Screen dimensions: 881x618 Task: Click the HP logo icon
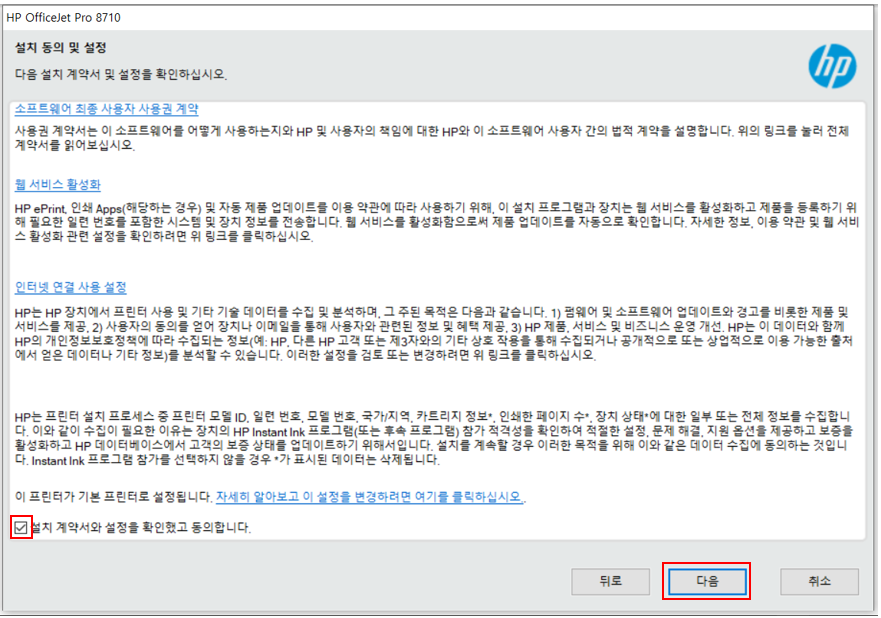coord(832,66)
